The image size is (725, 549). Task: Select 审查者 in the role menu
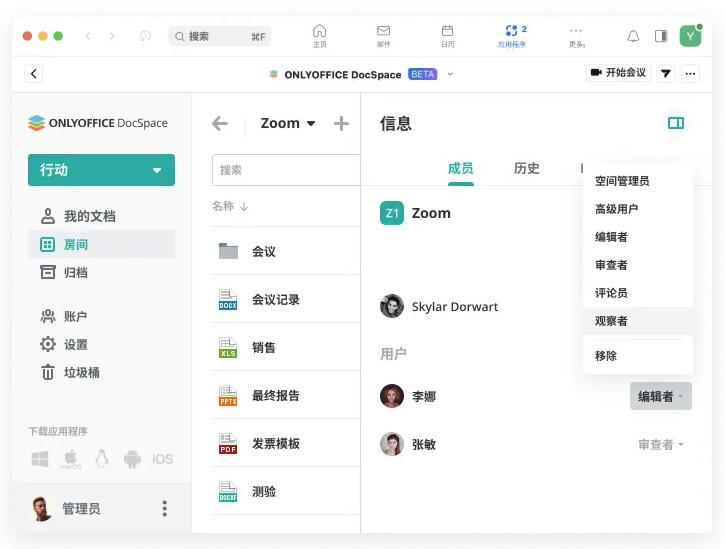pos(638,265)
